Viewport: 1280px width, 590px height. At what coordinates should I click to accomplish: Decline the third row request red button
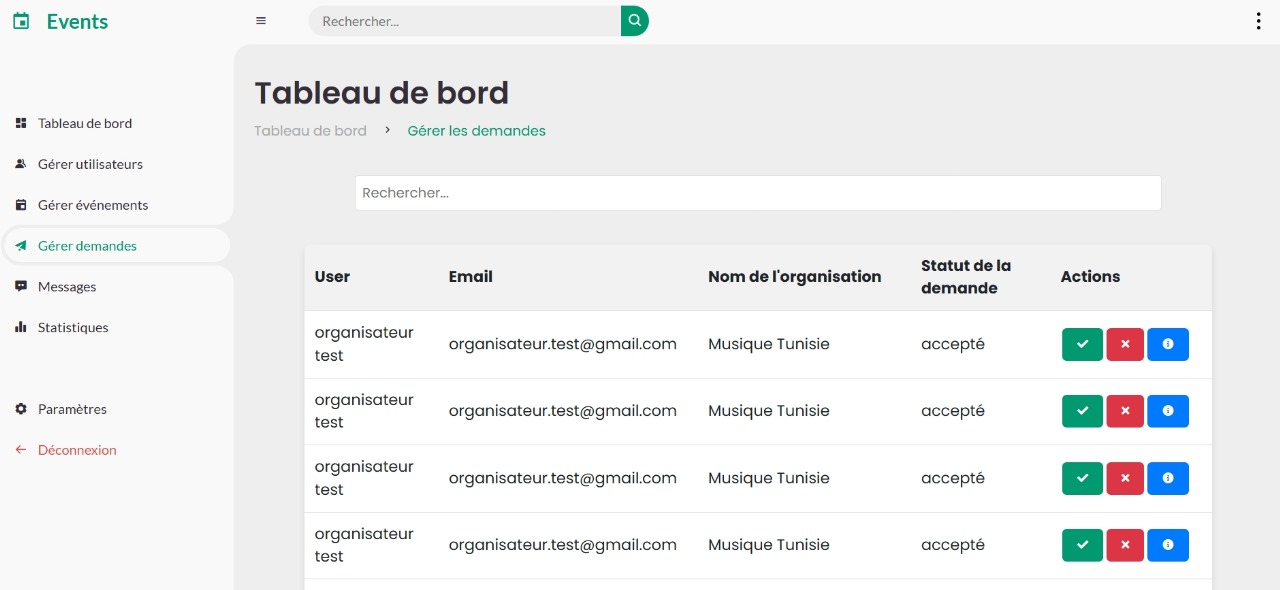1125,478
